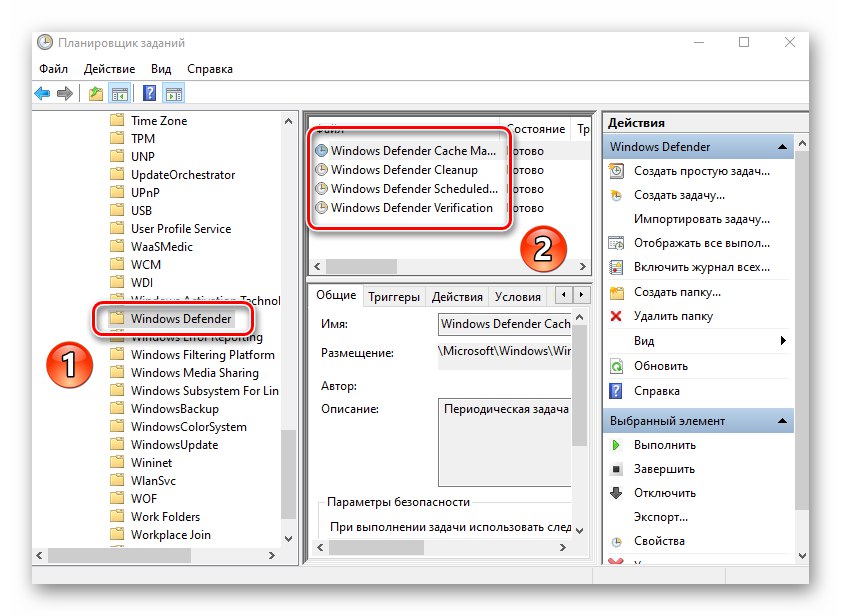Image resolution: width=841 pixels, height=616 pixels.
Task: Click the Windows Defender Verification task clock icon
Action: pos(321,208)
